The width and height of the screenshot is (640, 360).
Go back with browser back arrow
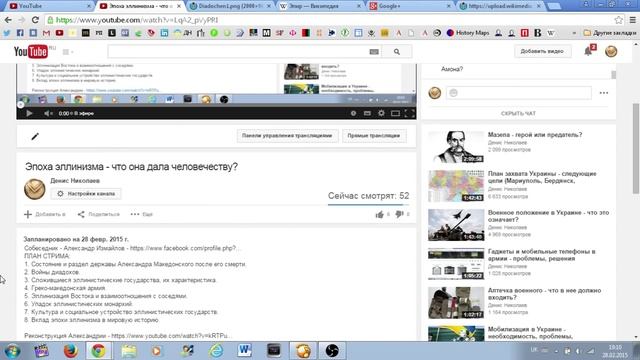pos(8,20)
